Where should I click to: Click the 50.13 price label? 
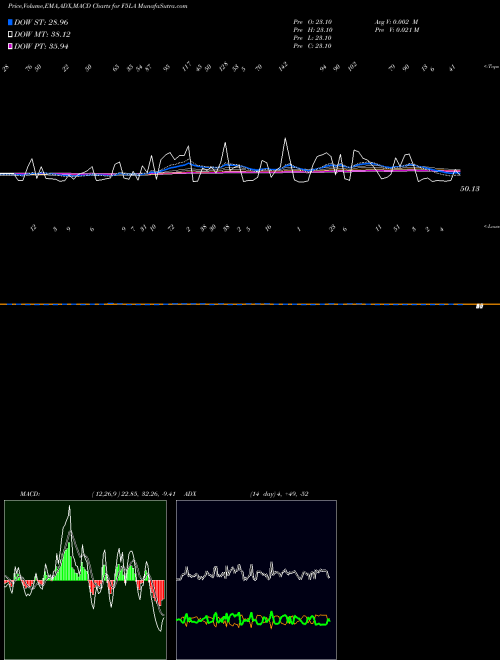tap(470, 189)
